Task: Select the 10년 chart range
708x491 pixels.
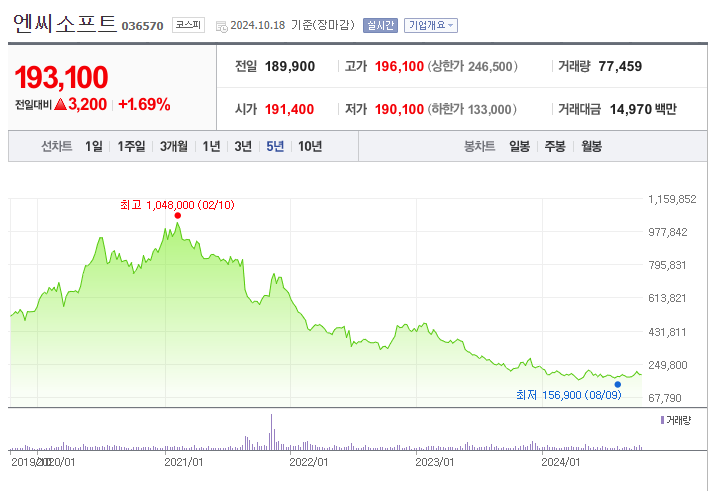Action: 310,146
